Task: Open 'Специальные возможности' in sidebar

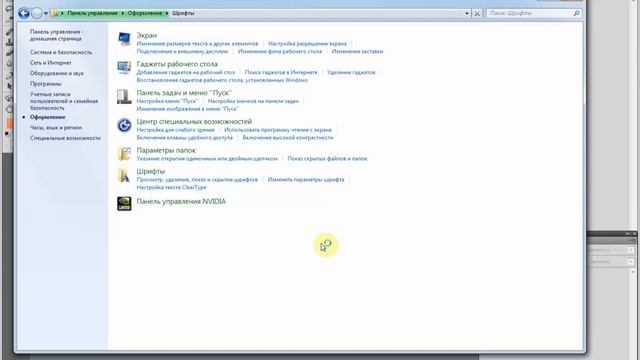Action: [65, 138]
